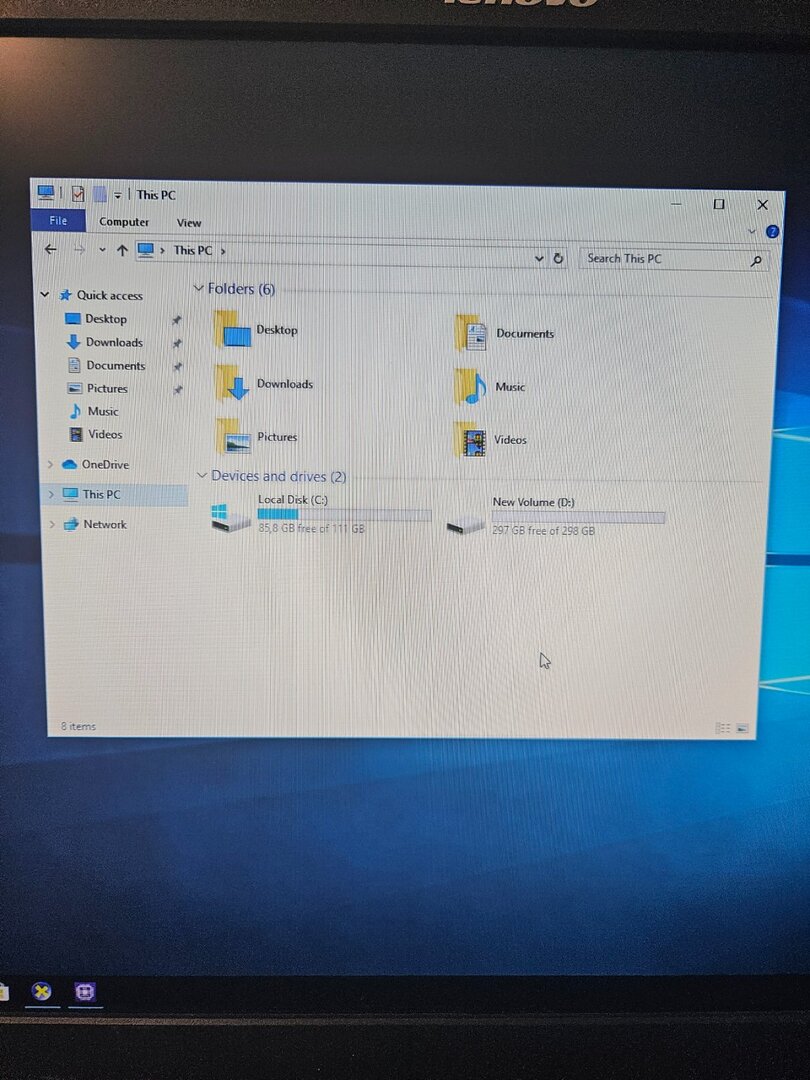Expand the Network tree node
The height and width of the screenshot is (1080, 810).
pos(52,524)
